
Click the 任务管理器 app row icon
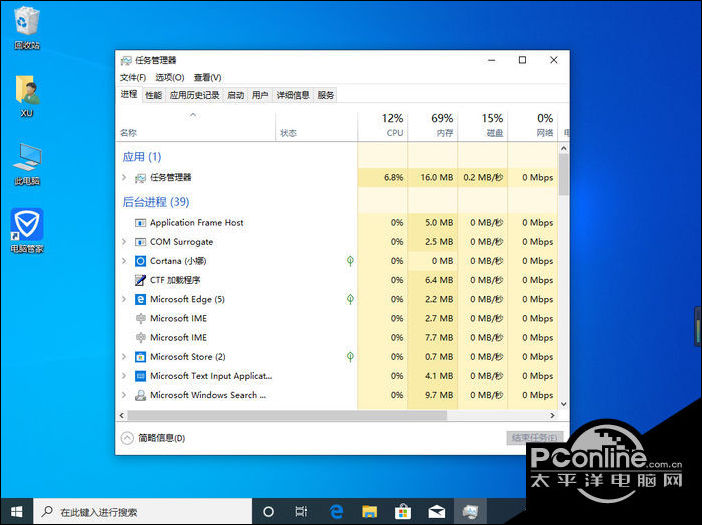click(x=140, y=178)
